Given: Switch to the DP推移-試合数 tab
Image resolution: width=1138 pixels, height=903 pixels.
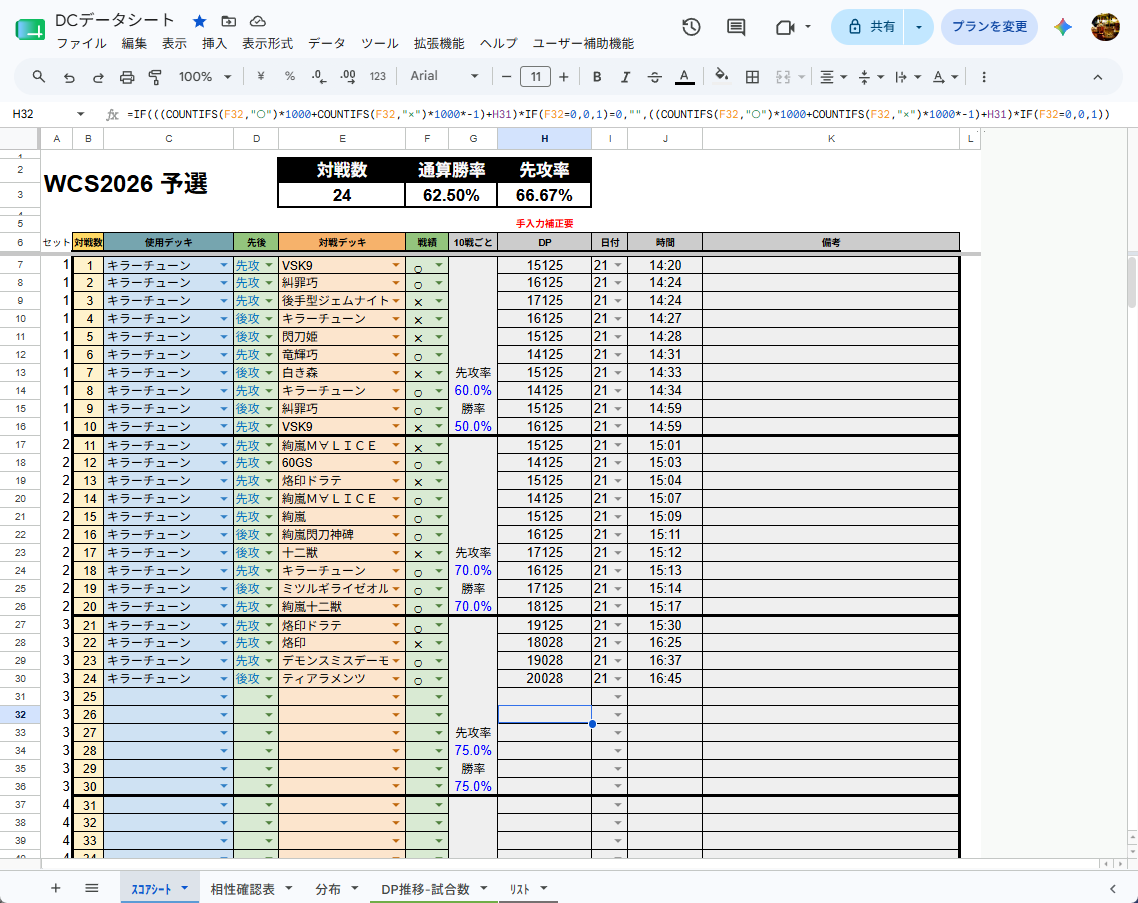Looking at the screenshot, I should (x=425, y=889).
